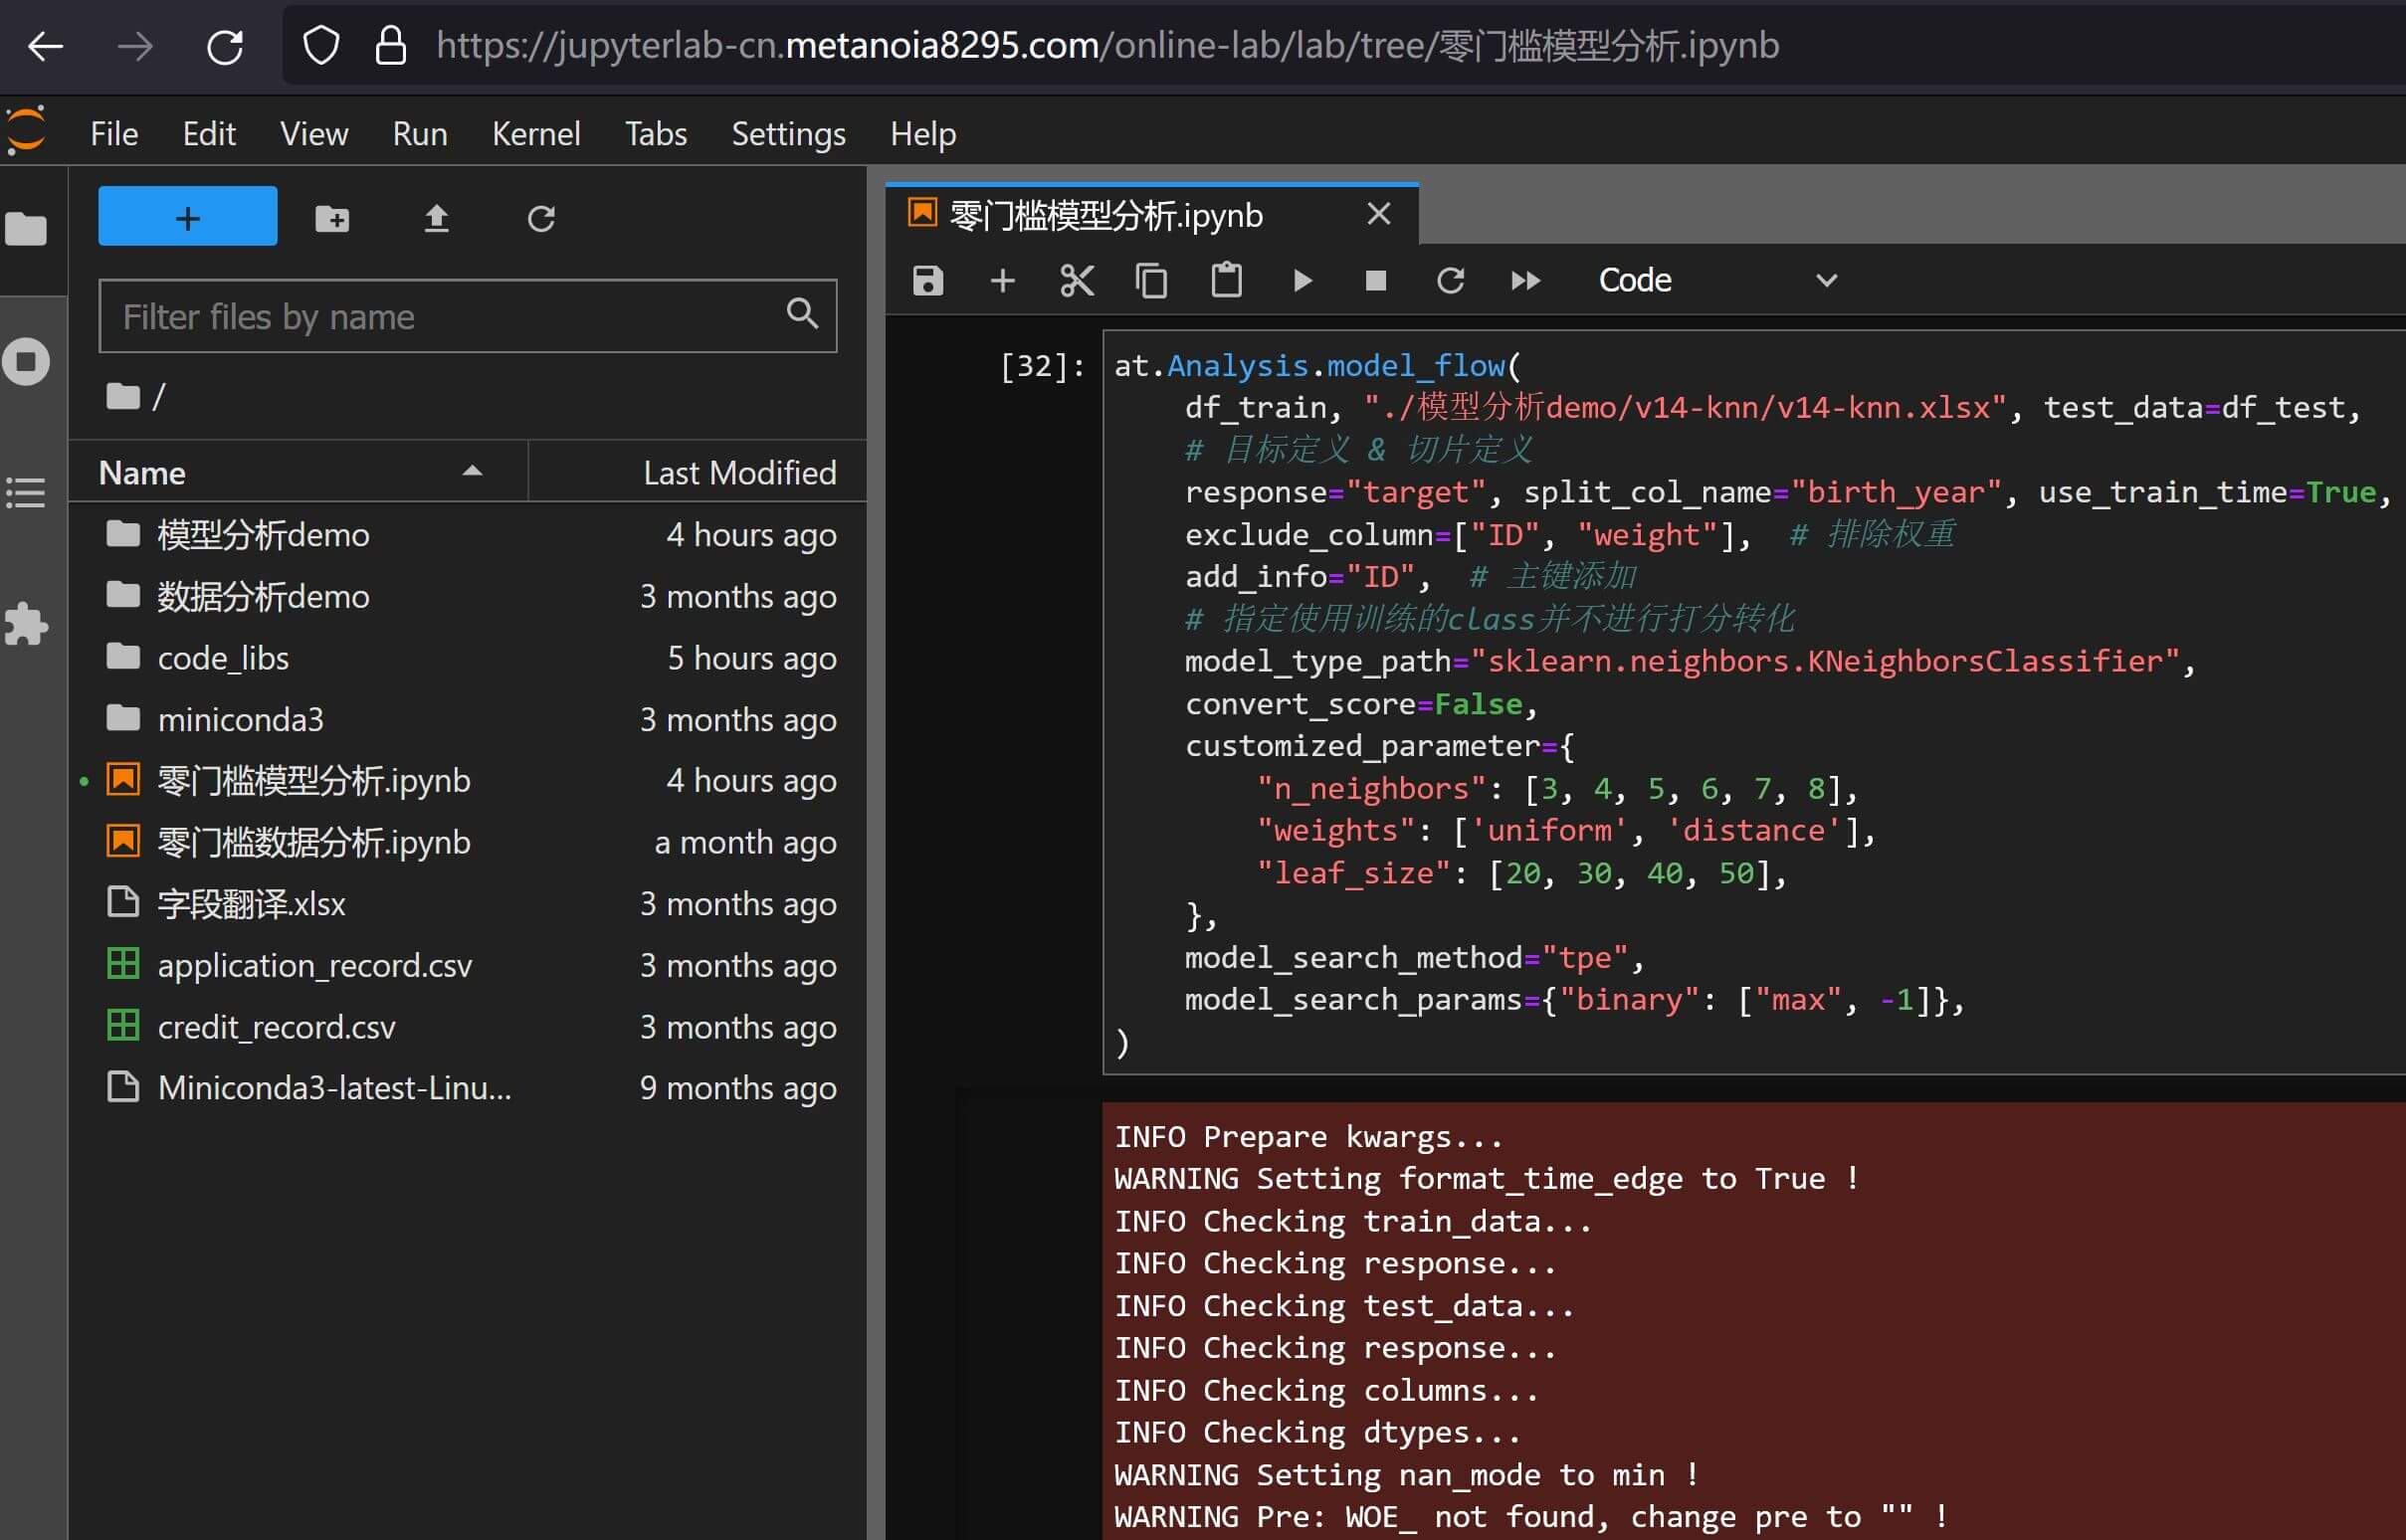Save the notebook with the disk icon
The image size is (2406, 1540).
(x=928, y=281)
